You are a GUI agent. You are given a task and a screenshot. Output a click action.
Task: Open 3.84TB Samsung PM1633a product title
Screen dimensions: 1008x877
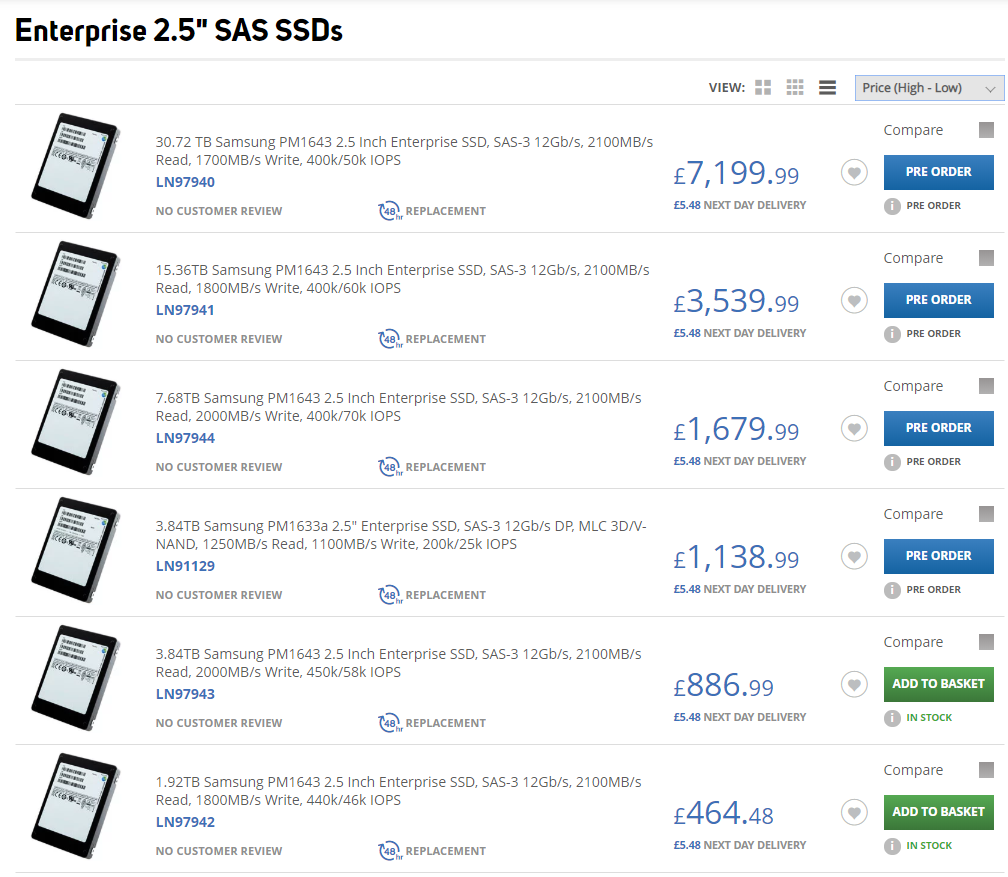click(x=401, y=535)
